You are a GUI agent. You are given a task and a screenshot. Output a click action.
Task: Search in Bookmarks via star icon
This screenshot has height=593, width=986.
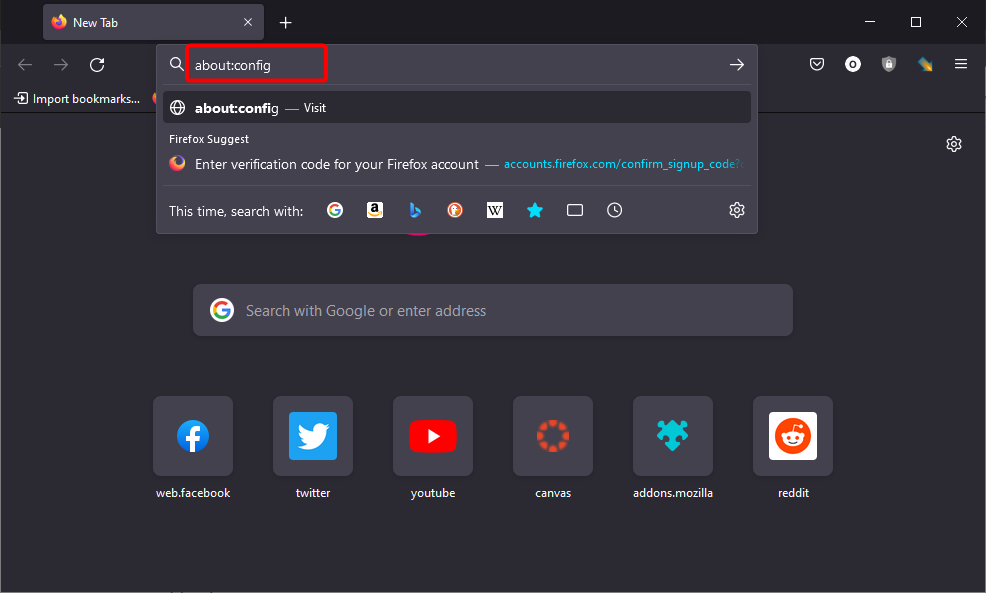[535, 210]
